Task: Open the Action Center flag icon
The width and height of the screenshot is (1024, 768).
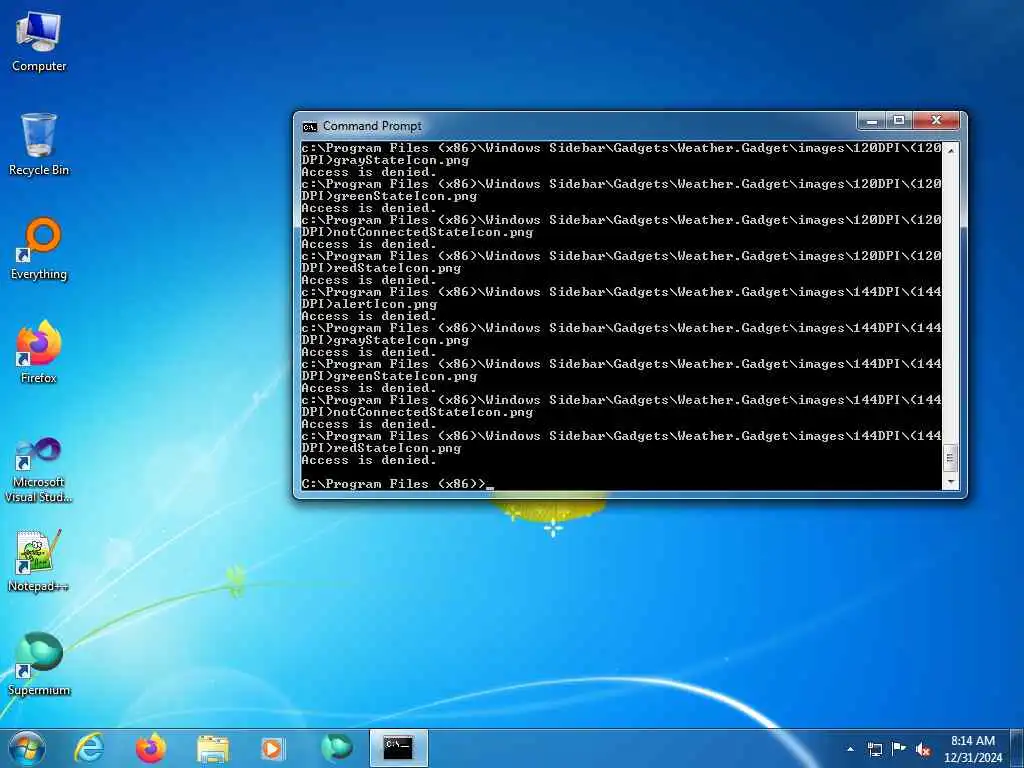Action: coord(899,749)
